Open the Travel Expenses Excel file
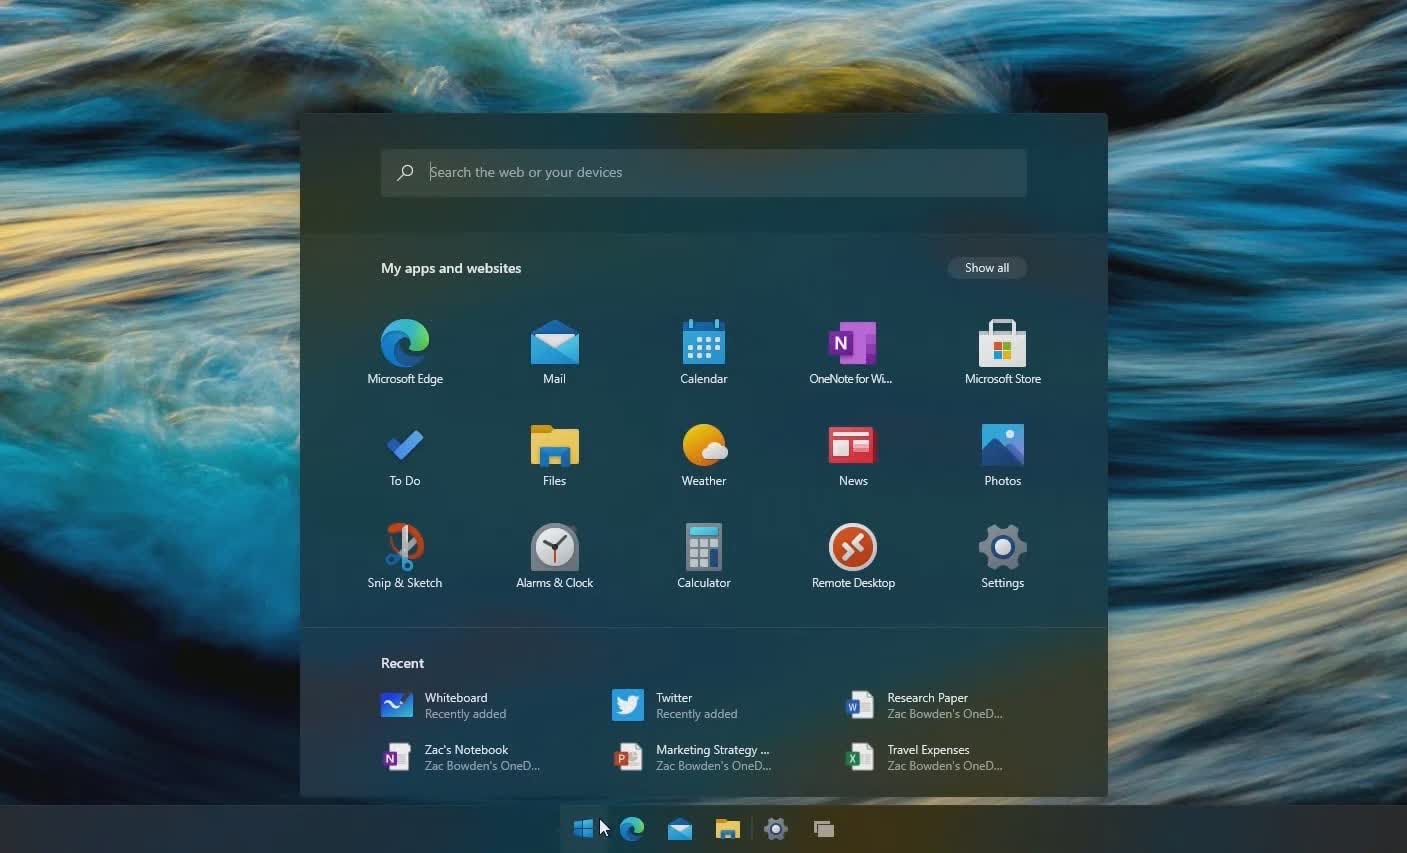The width and height of the screenshot is (1407, 853). point(924,757)
